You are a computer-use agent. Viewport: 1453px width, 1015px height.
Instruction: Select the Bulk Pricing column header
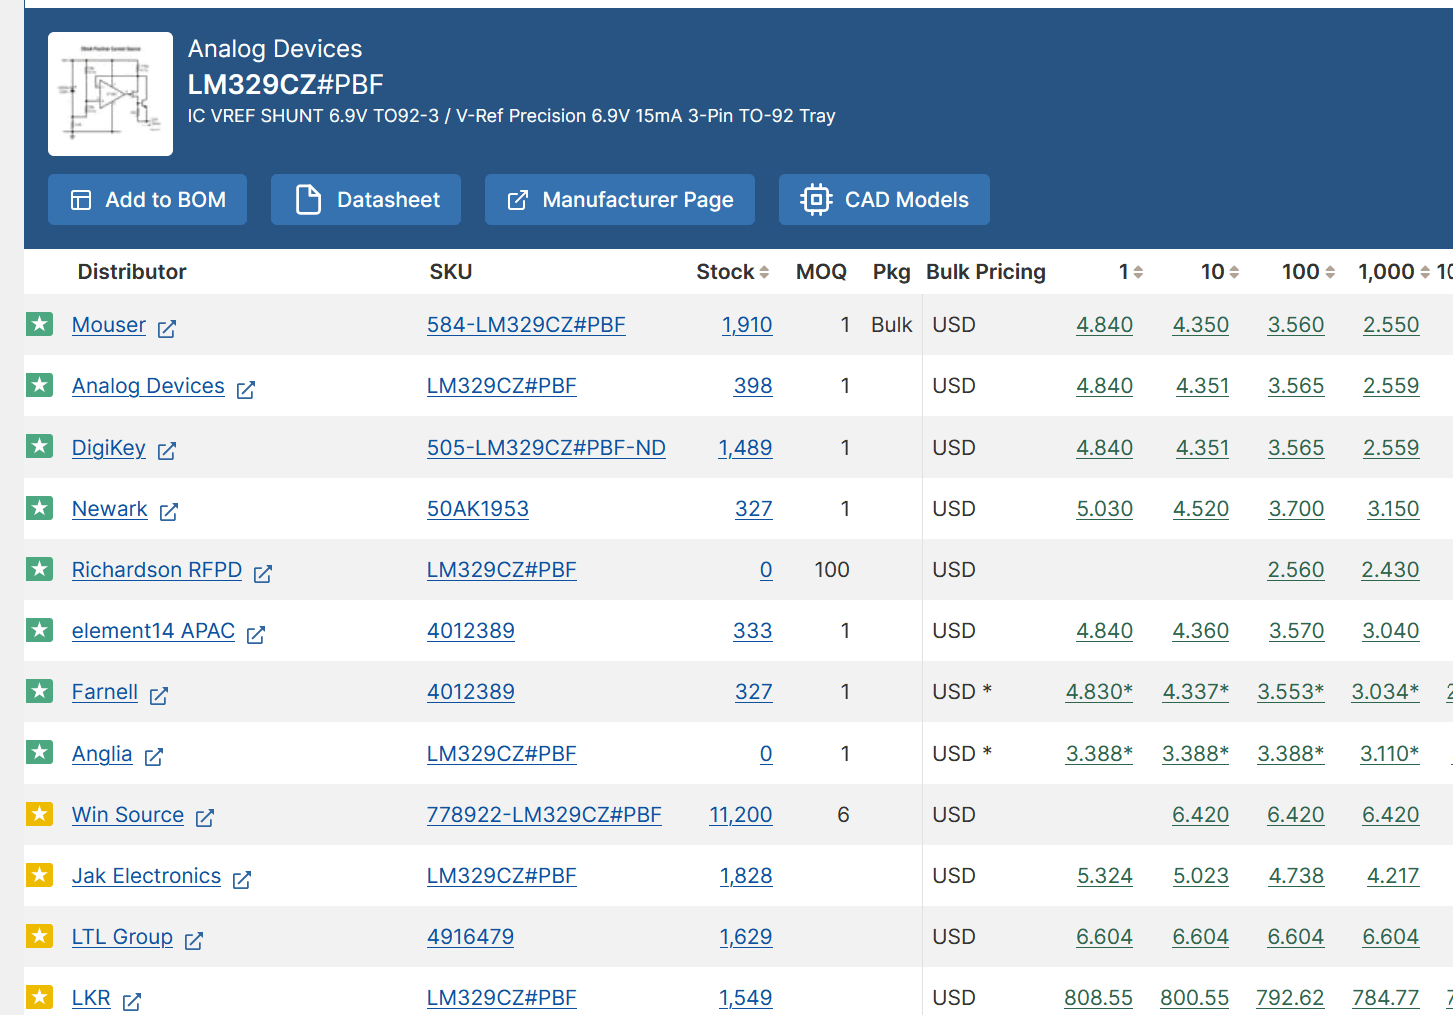[x=986, y=272]
